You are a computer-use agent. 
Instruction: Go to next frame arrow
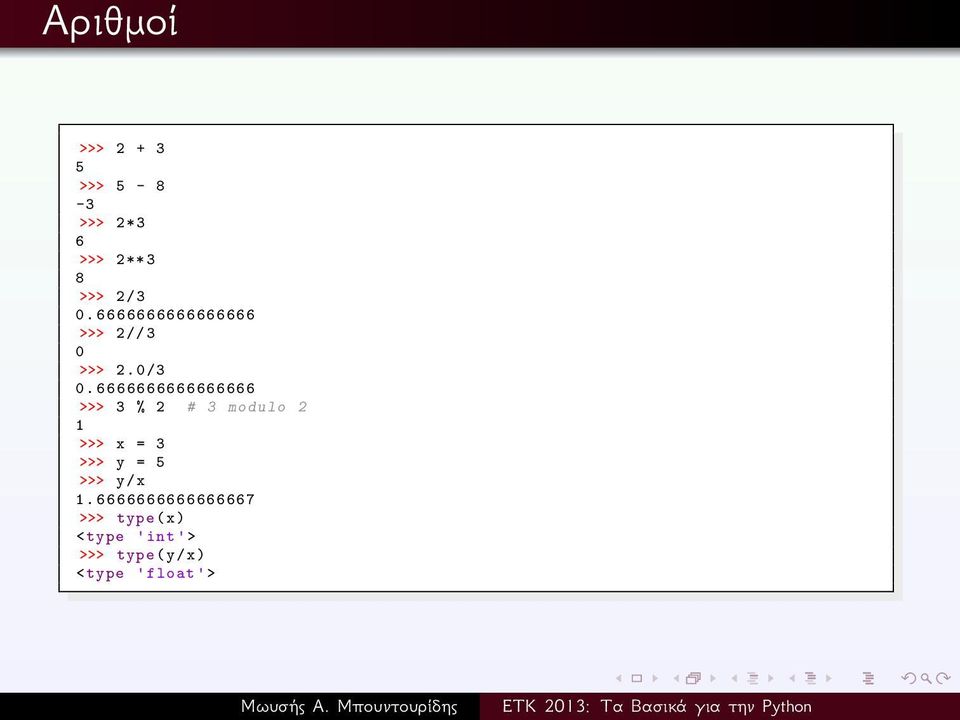[x=713, y=678]
